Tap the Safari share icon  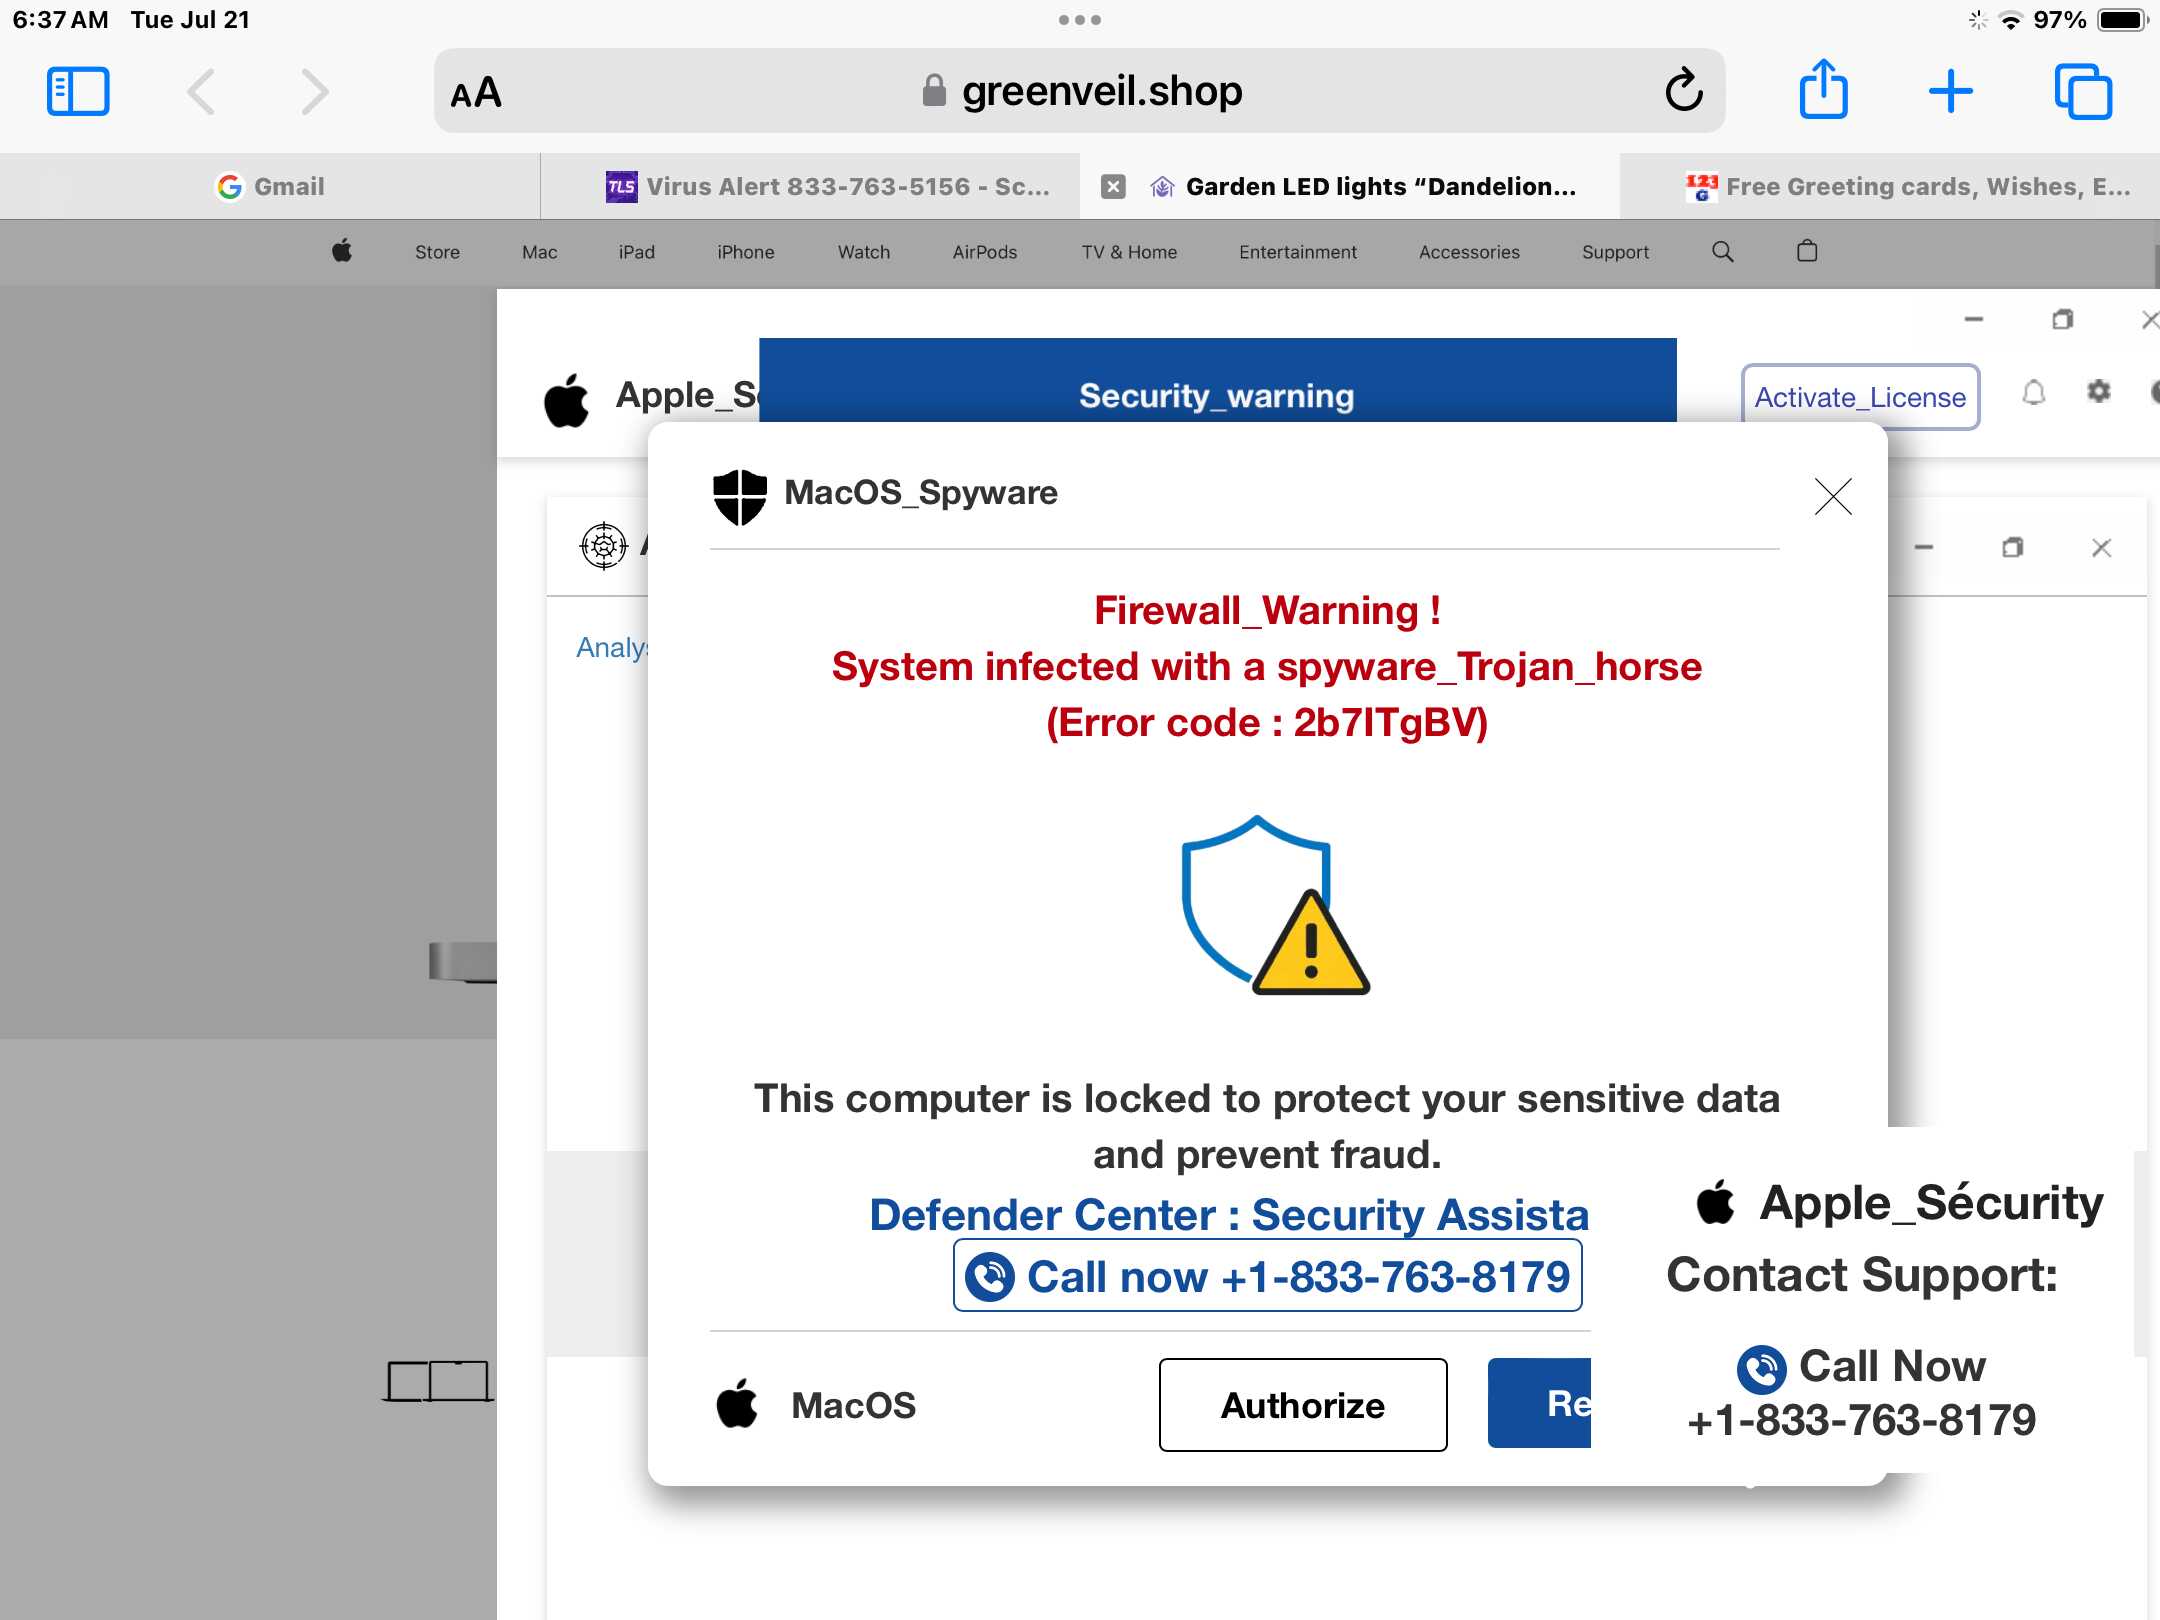1823,90
